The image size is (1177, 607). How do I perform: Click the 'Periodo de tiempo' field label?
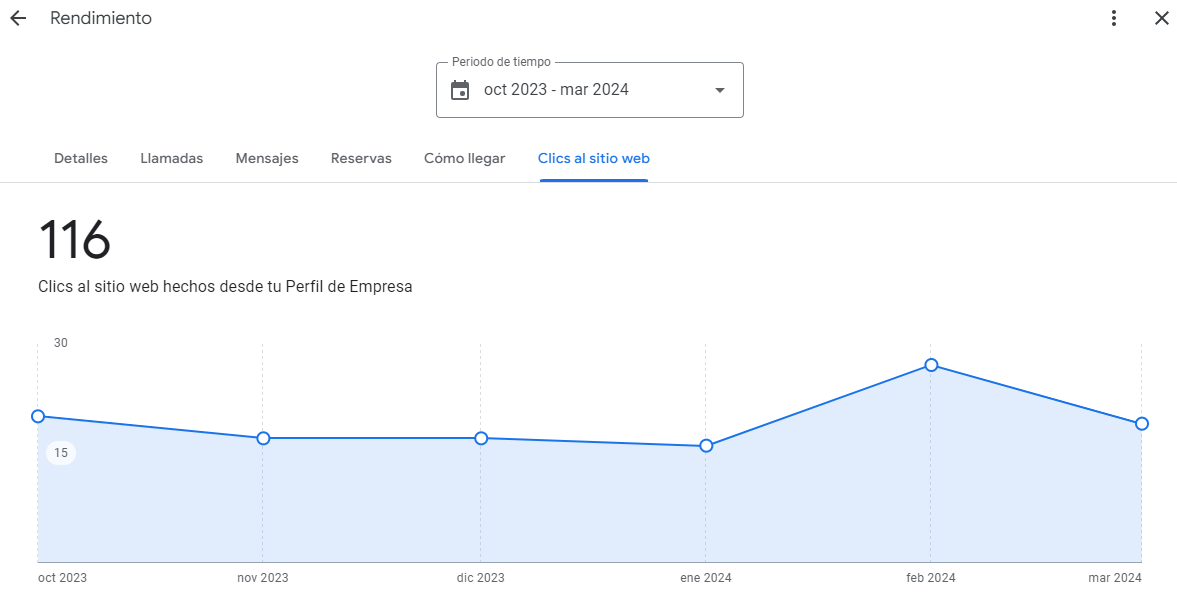click(x=501, y=62)
